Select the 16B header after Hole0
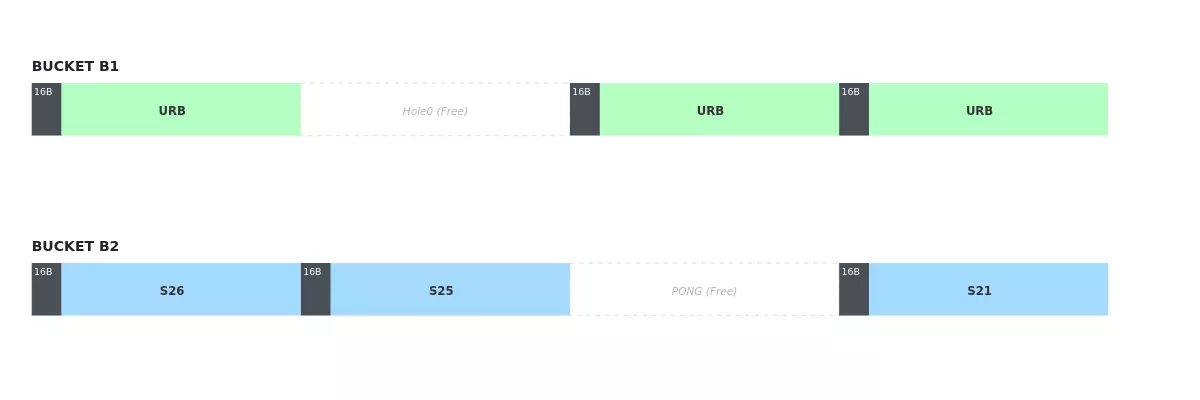Image resolution: width=1200 pixels, height=400 pixels. point(585,109)
